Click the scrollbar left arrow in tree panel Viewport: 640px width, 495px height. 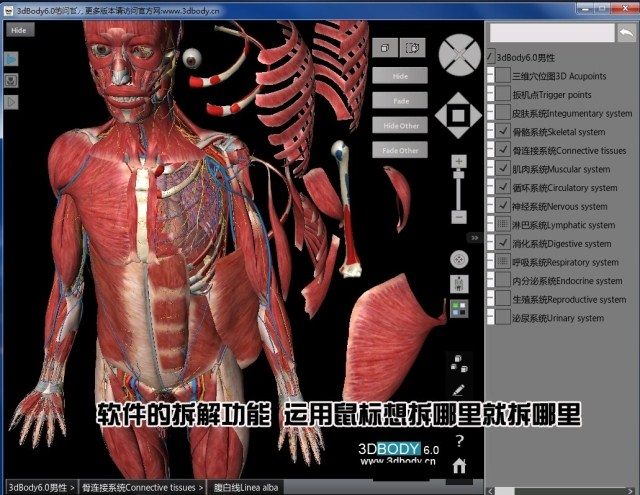[490, 491]
